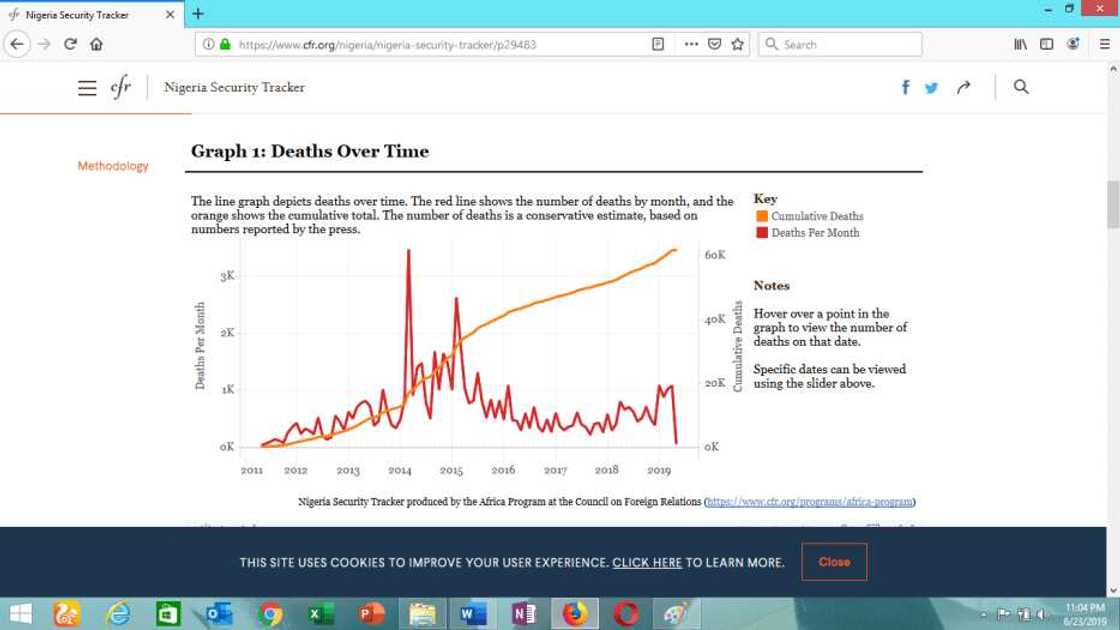
Task: Reload the current page
Action: [70, 44]
